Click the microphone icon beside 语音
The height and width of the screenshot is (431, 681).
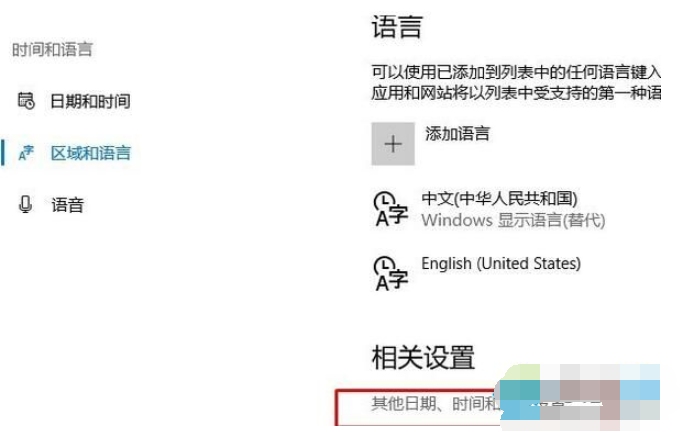[26, 205]
